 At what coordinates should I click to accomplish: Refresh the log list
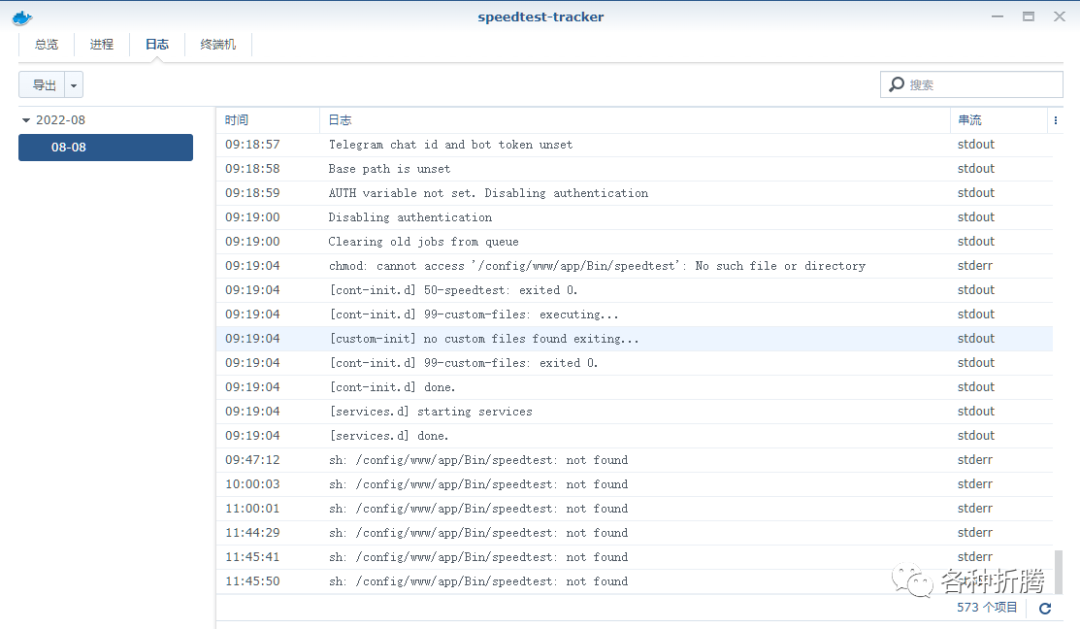click(x=1045, y=608)
